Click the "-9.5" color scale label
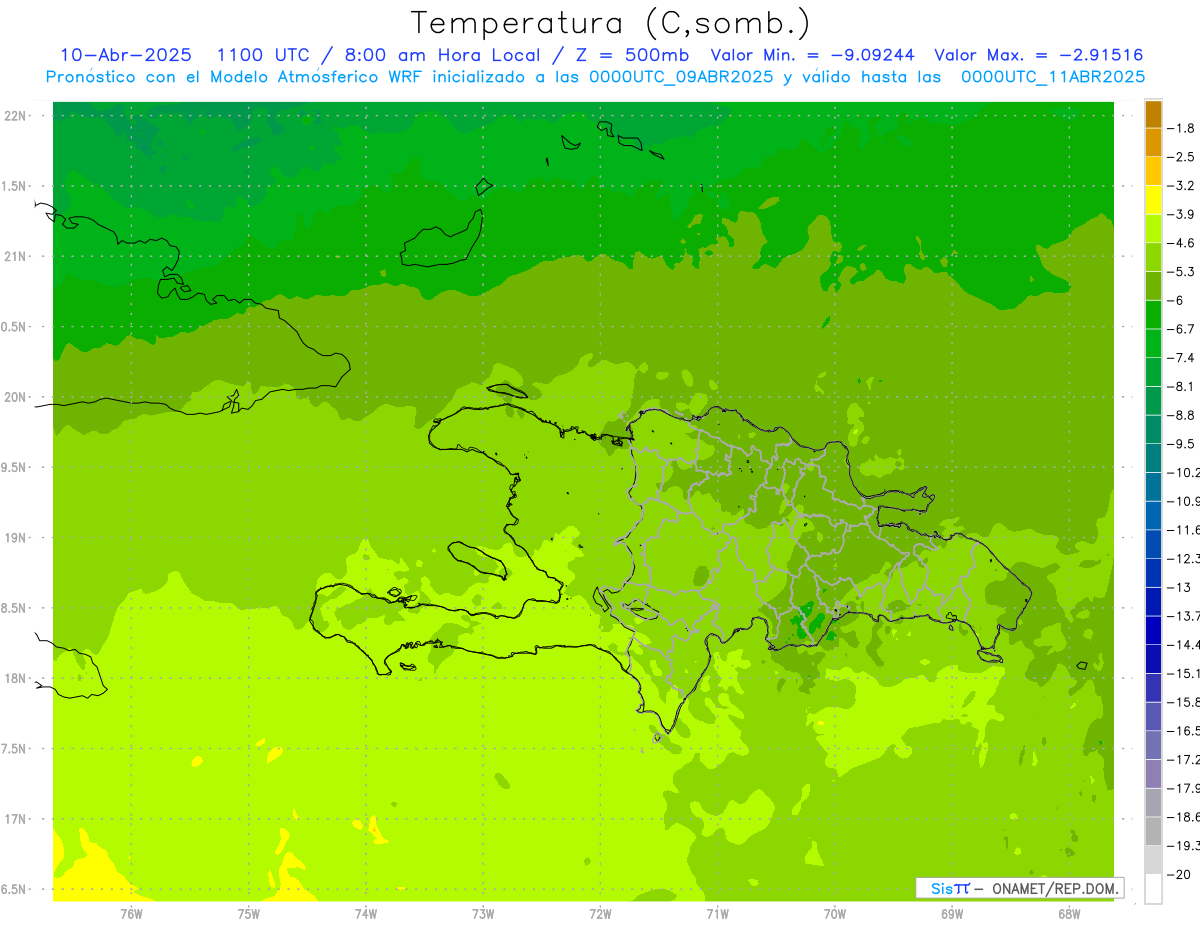Screen dimensions: 1200x927 1181,444
